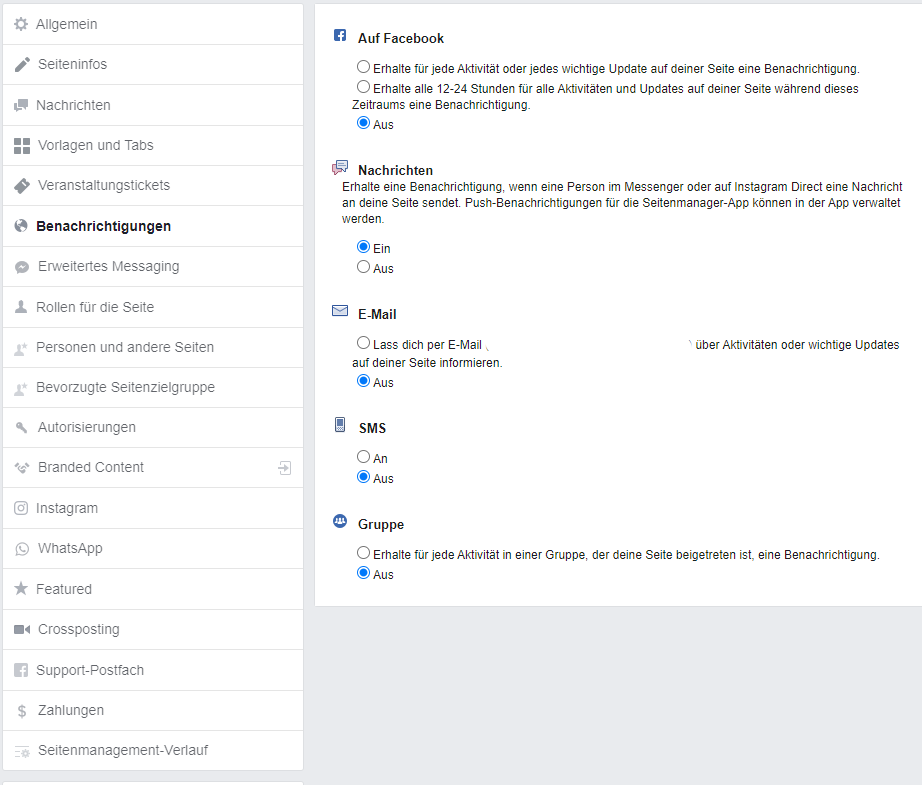Select the Benachrichtigungen tab
Image resolution: width=922 pixels, height=785 pixels.
coord(153,226)
